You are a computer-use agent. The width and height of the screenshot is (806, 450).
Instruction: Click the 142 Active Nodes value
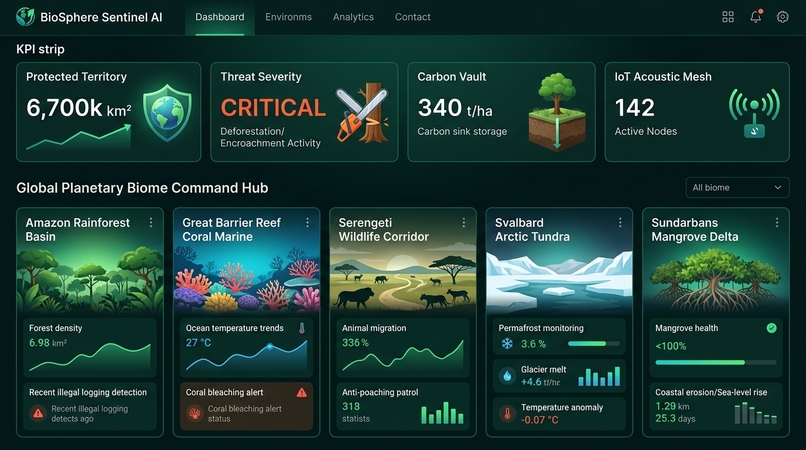coord(635,108)
